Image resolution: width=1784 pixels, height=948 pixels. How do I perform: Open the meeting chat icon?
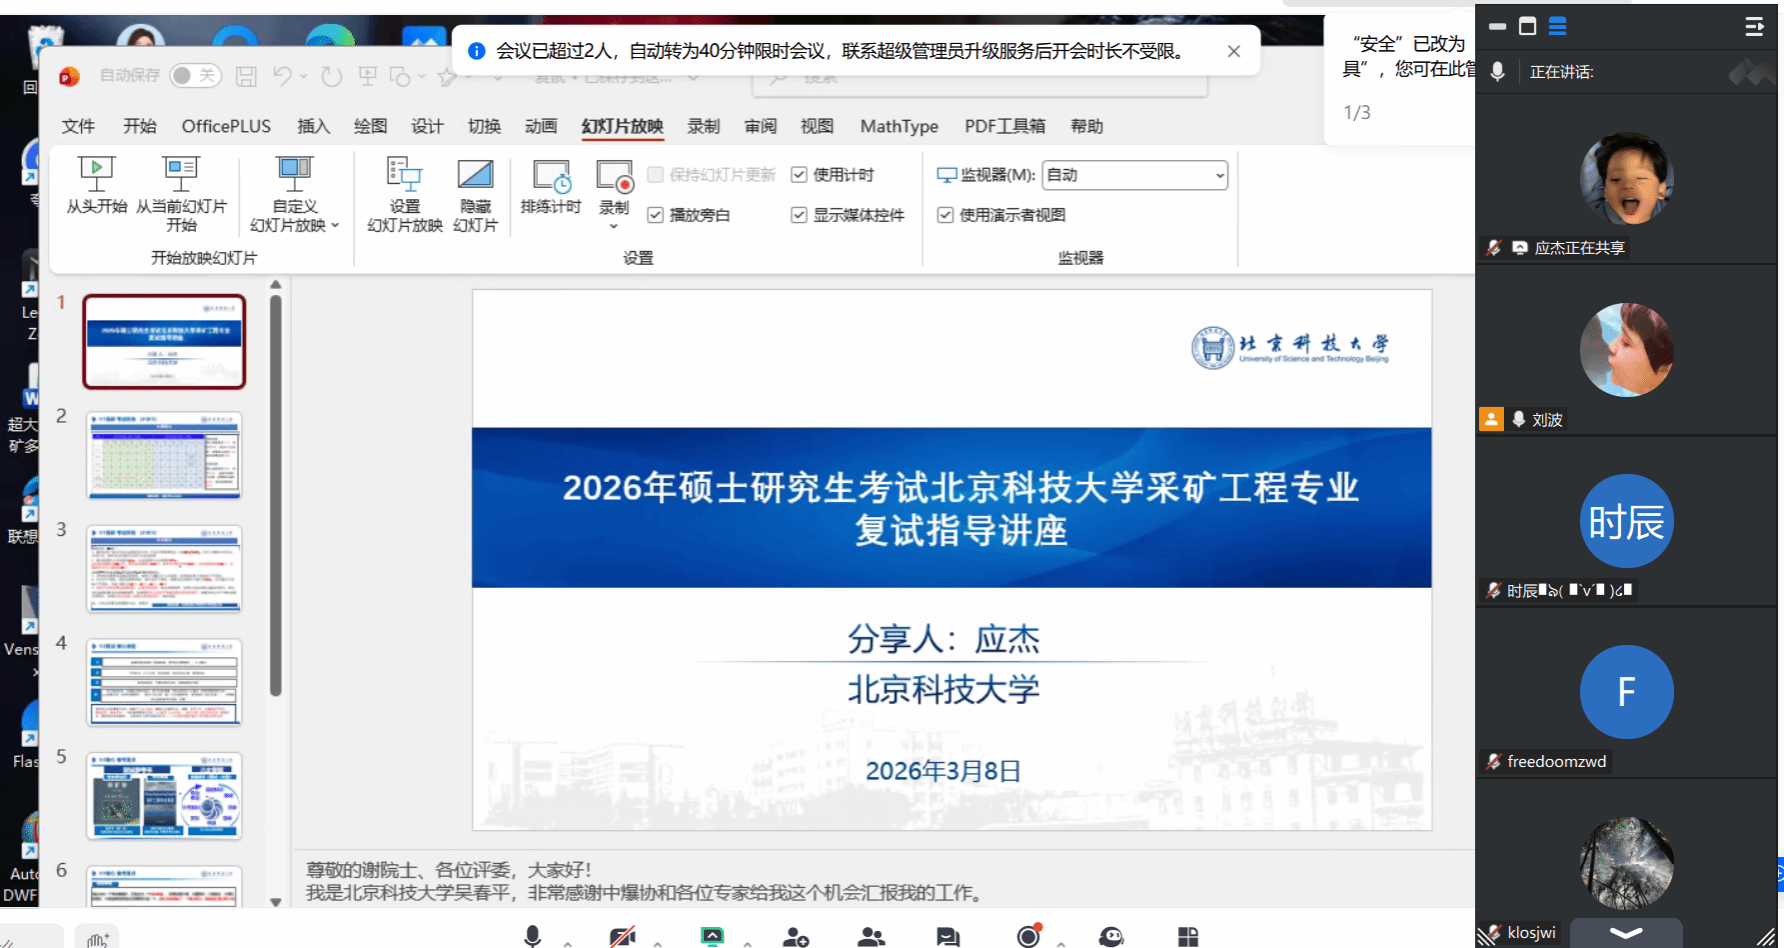(947, 936)
